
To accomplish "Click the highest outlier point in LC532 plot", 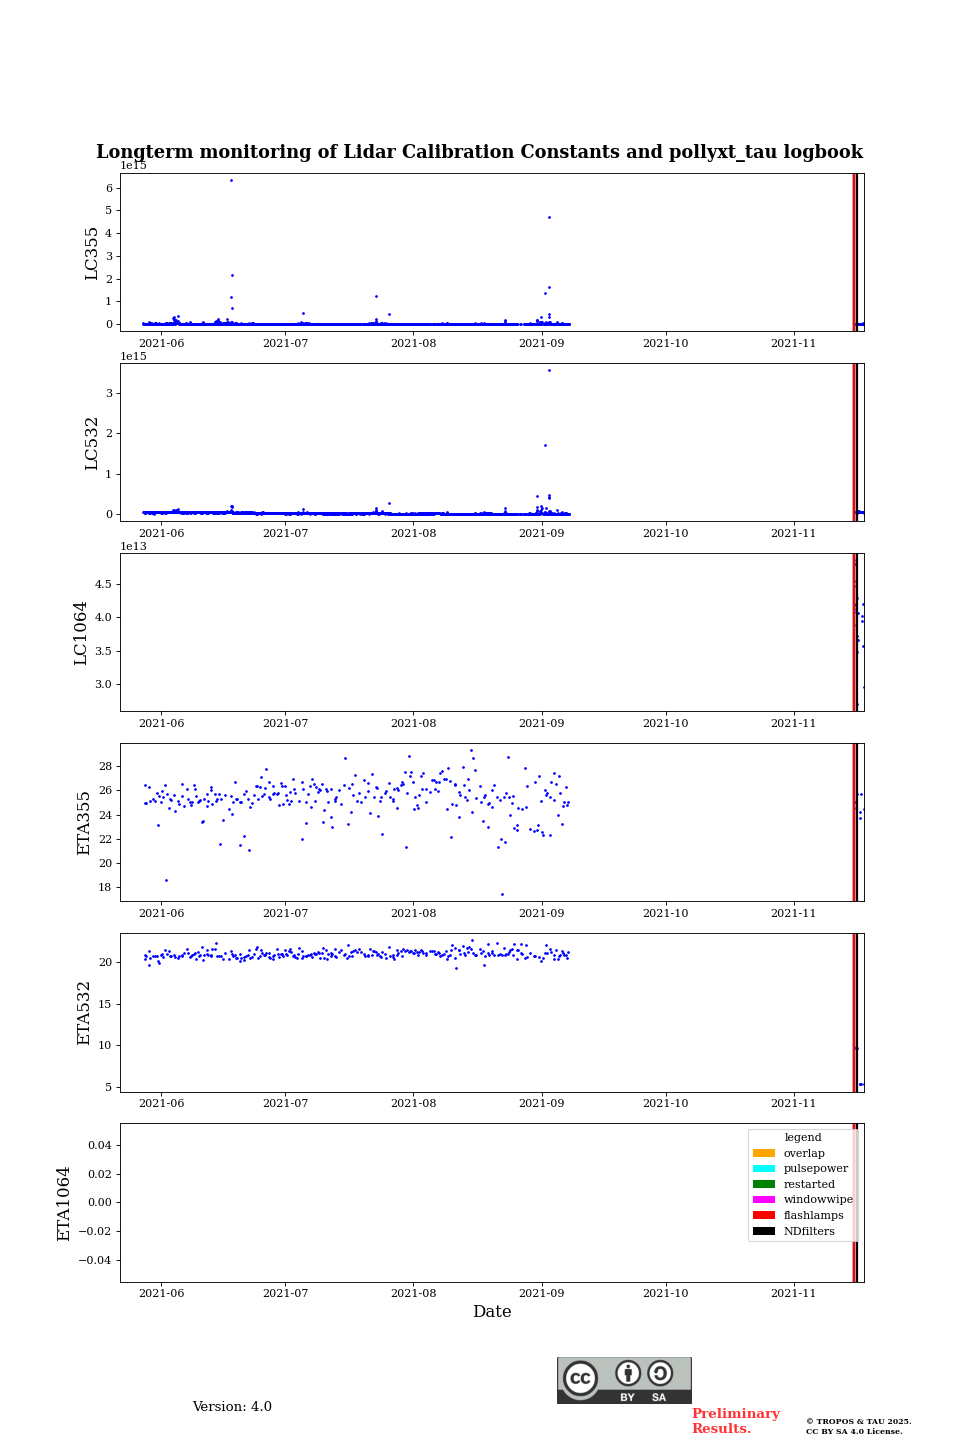I will click(x=548, y=370).
